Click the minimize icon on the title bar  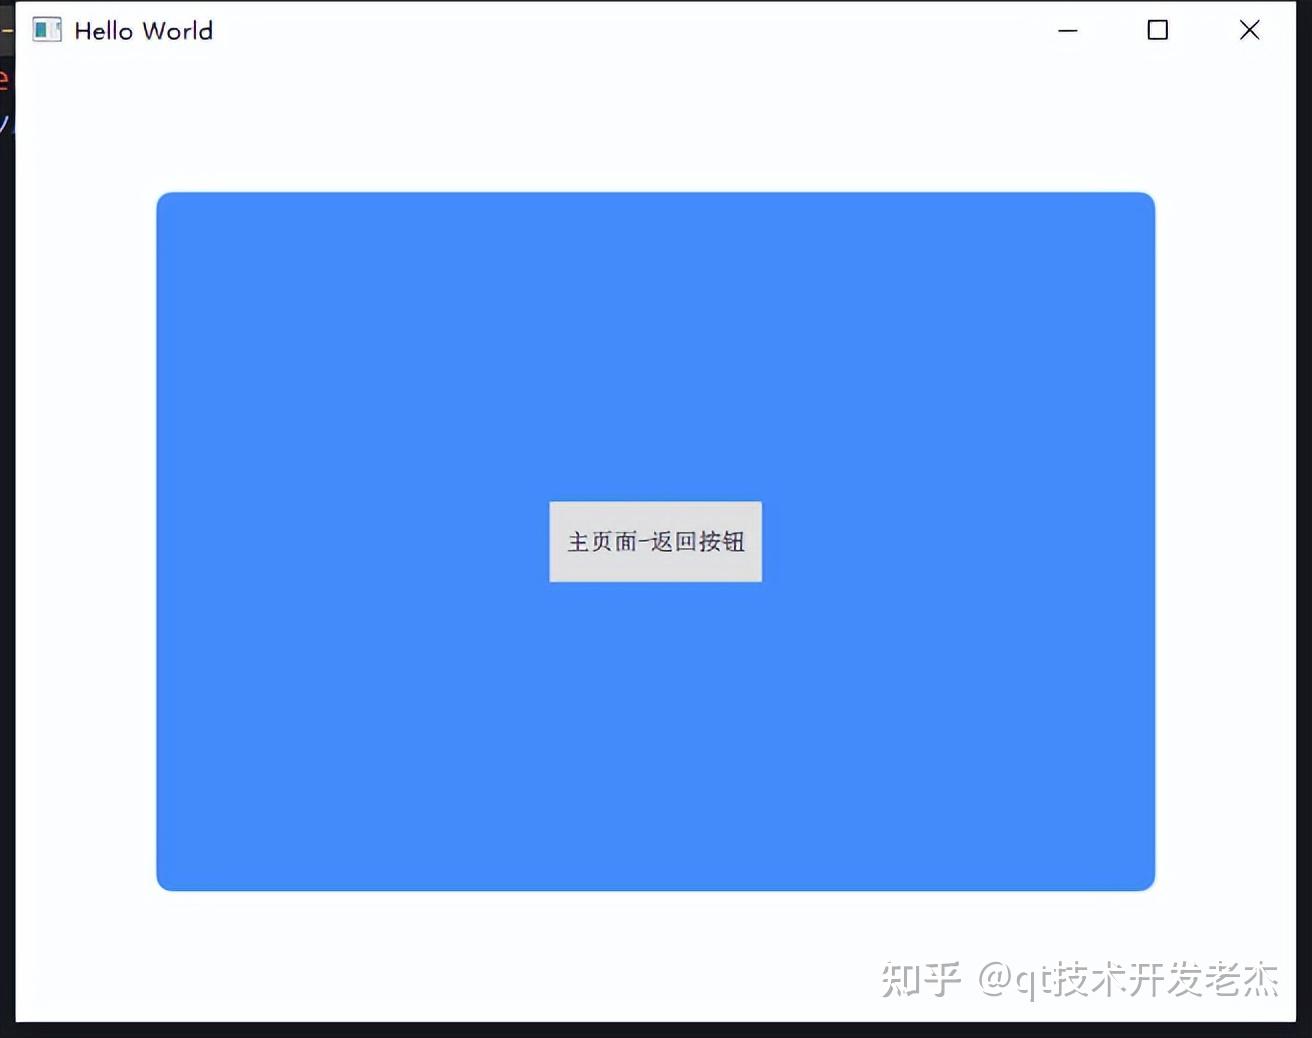(1068, 31)
